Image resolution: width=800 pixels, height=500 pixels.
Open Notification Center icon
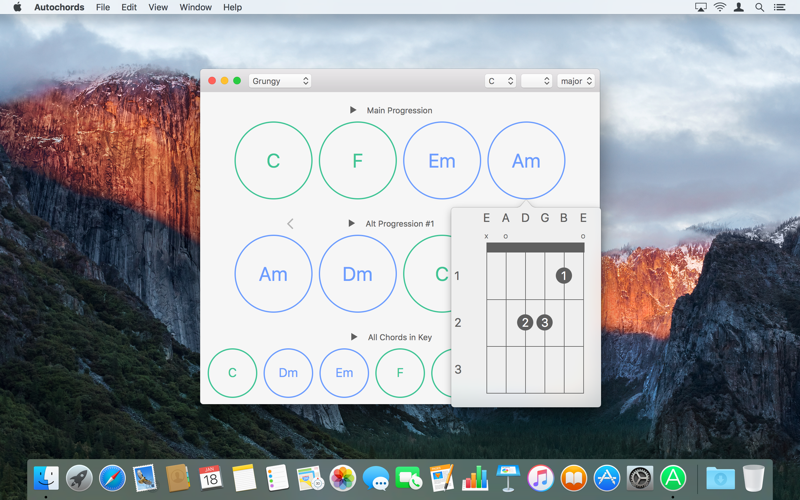pyautogui.click(x=779, y=7)
